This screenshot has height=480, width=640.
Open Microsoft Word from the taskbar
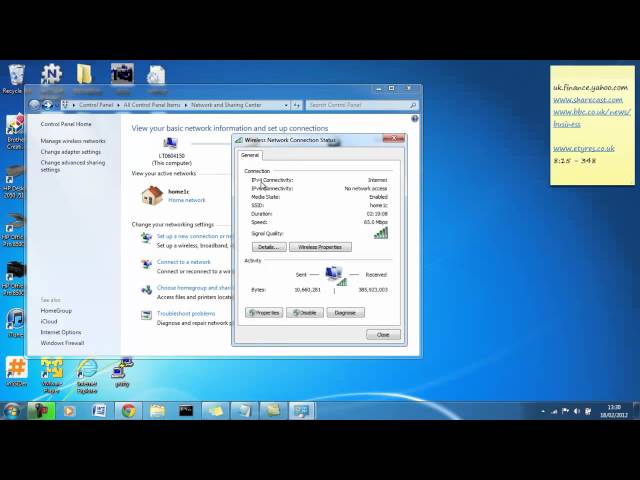(x=99, y=411)
